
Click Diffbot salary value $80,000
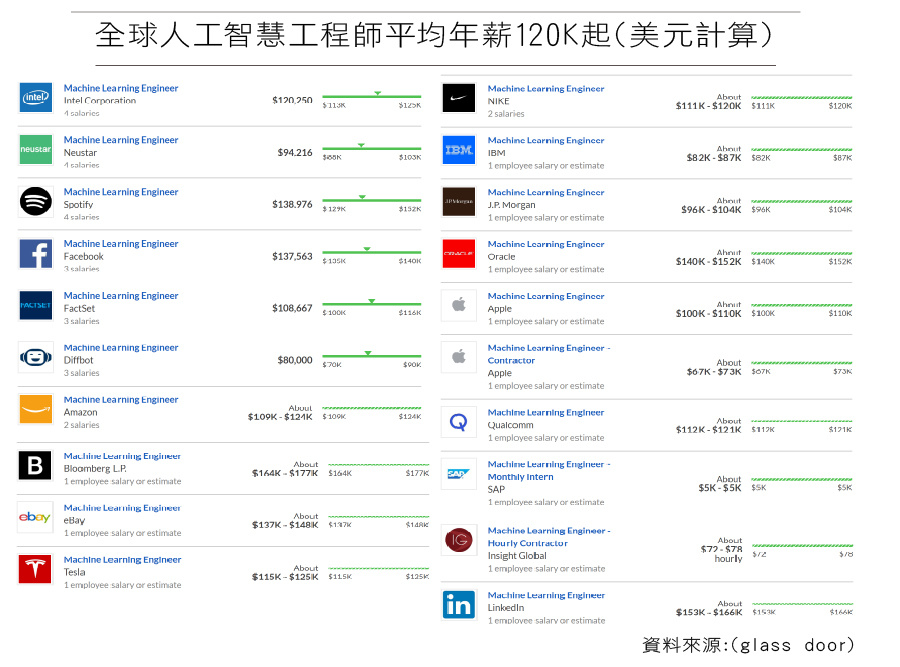pos(295,360)
